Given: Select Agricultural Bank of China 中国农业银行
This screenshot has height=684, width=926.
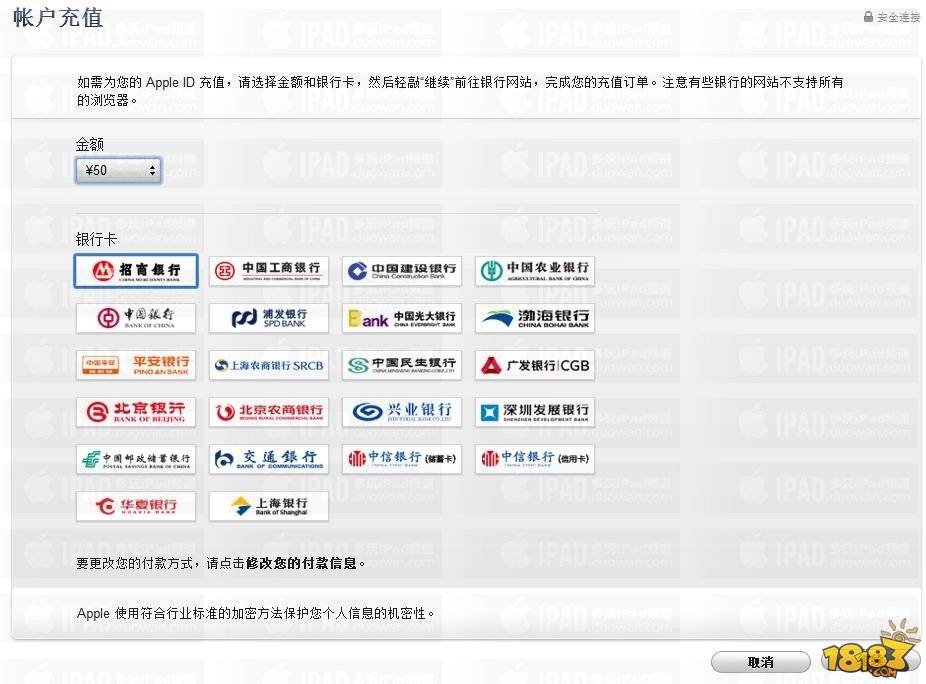Looking at the screenshot, I should click(x=534, y=271).
